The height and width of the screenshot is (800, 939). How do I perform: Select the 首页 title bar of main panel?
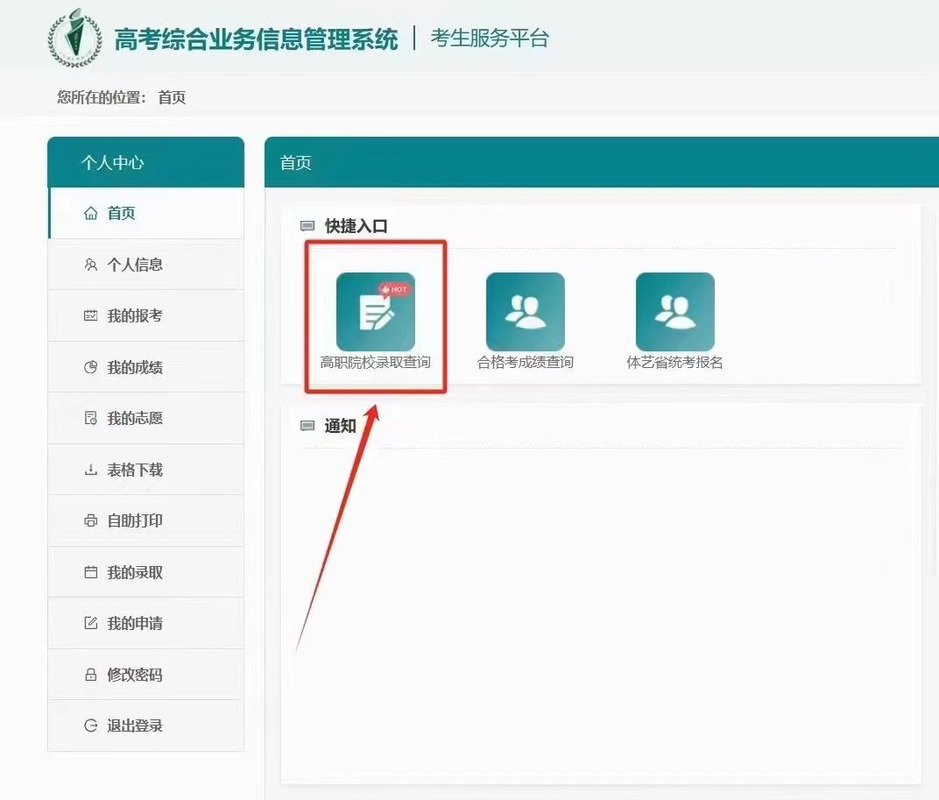click(296, 162)
